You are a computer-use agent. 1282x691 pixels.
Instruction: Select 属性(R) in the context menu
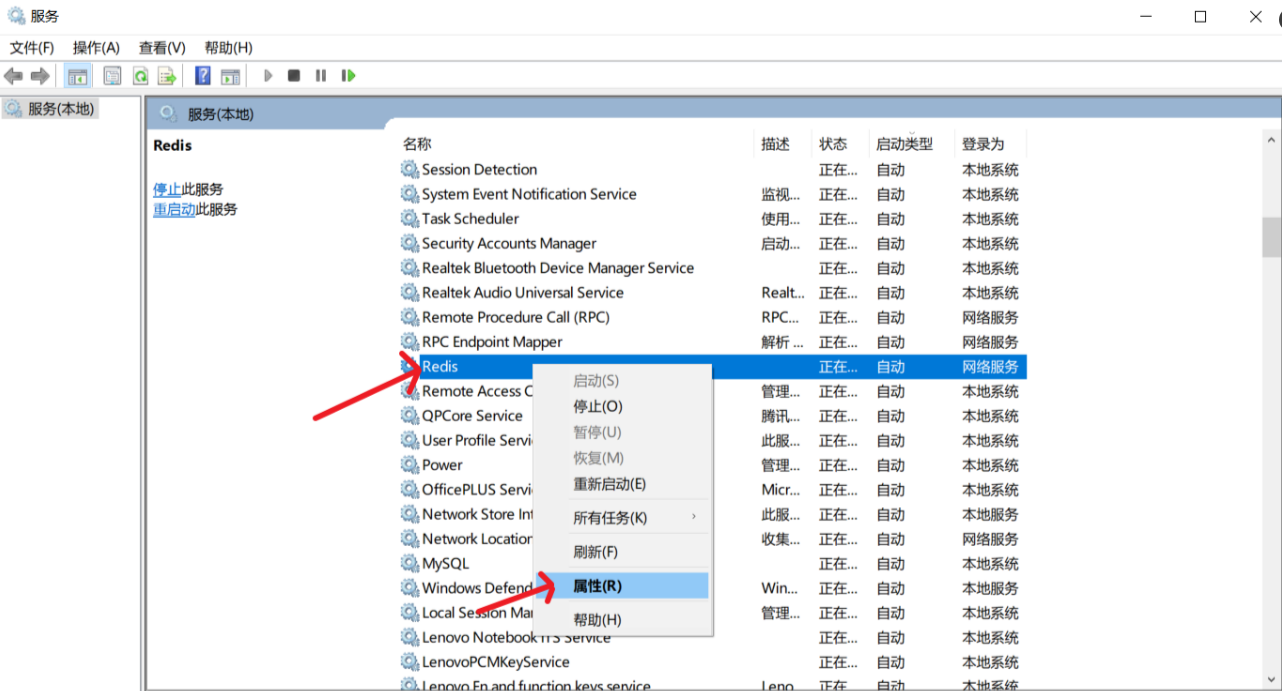tap(597, 587)
